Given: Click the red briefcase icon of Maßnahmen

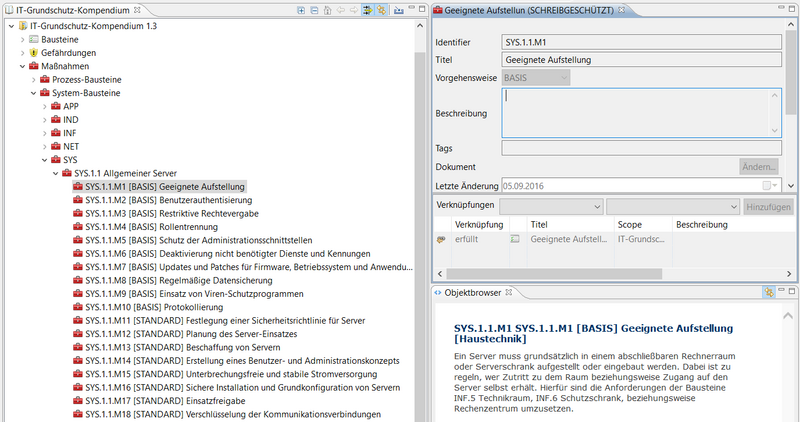Looking at the screenshot, I should (34, 66).
